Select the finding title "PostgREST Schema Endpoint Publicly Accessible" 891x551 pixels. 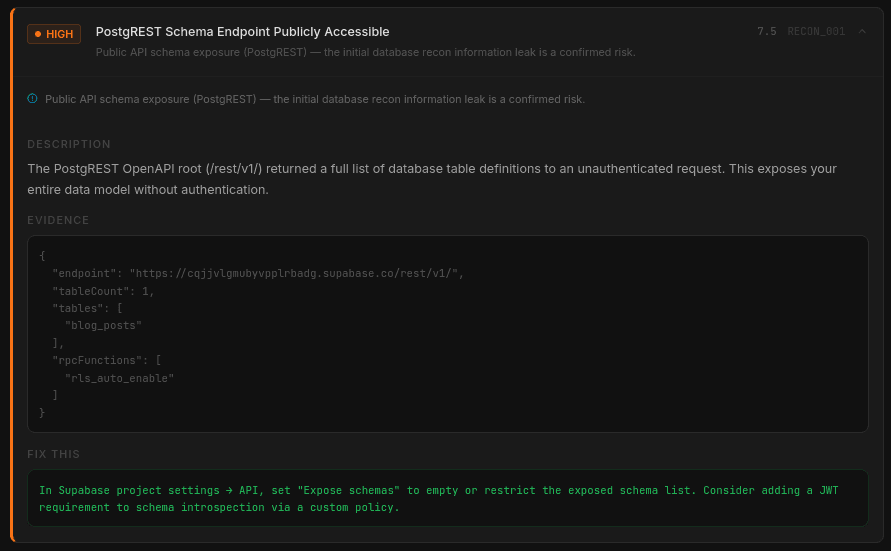pos(243,32)
